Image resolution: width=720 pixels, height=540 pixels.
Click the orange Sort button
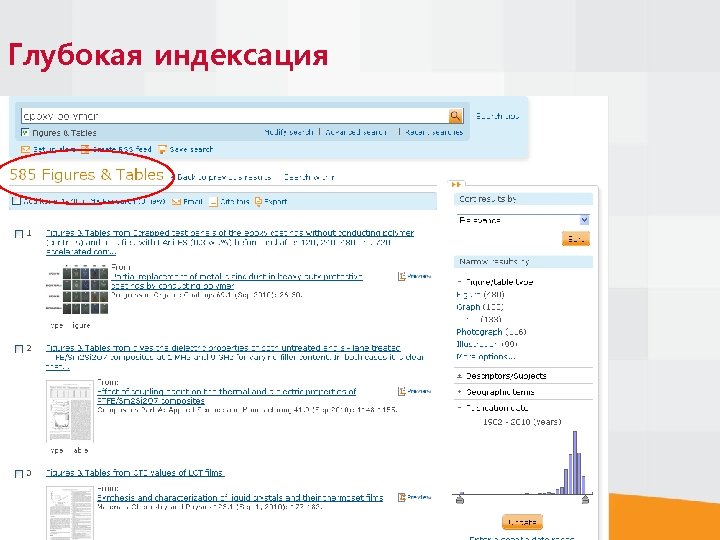tap(575, 239)
